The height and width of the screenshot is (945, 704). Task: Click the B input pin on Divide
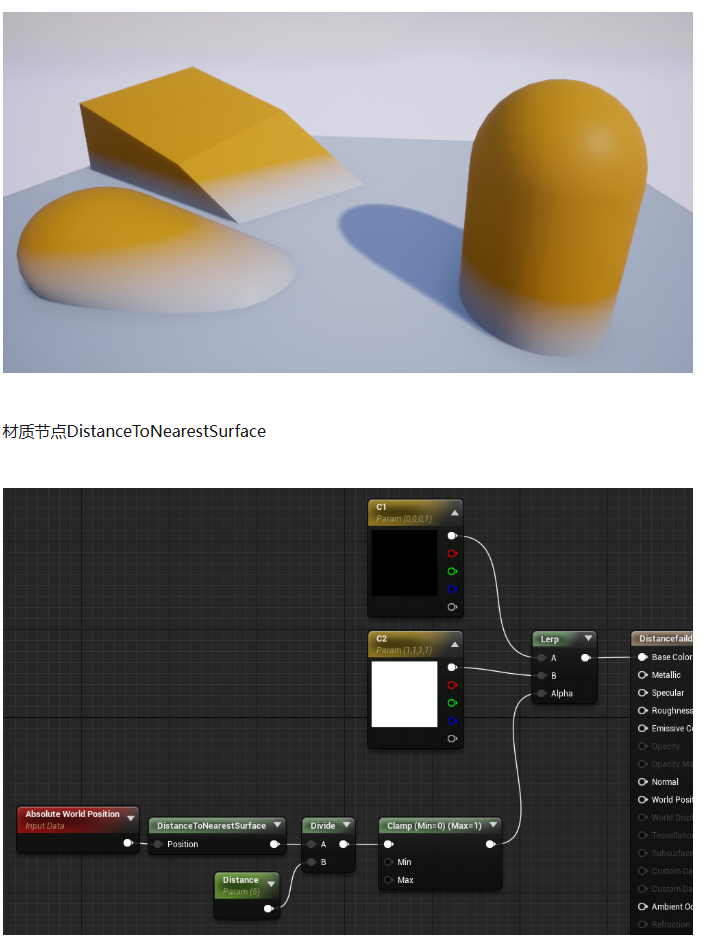coord(312,862)
